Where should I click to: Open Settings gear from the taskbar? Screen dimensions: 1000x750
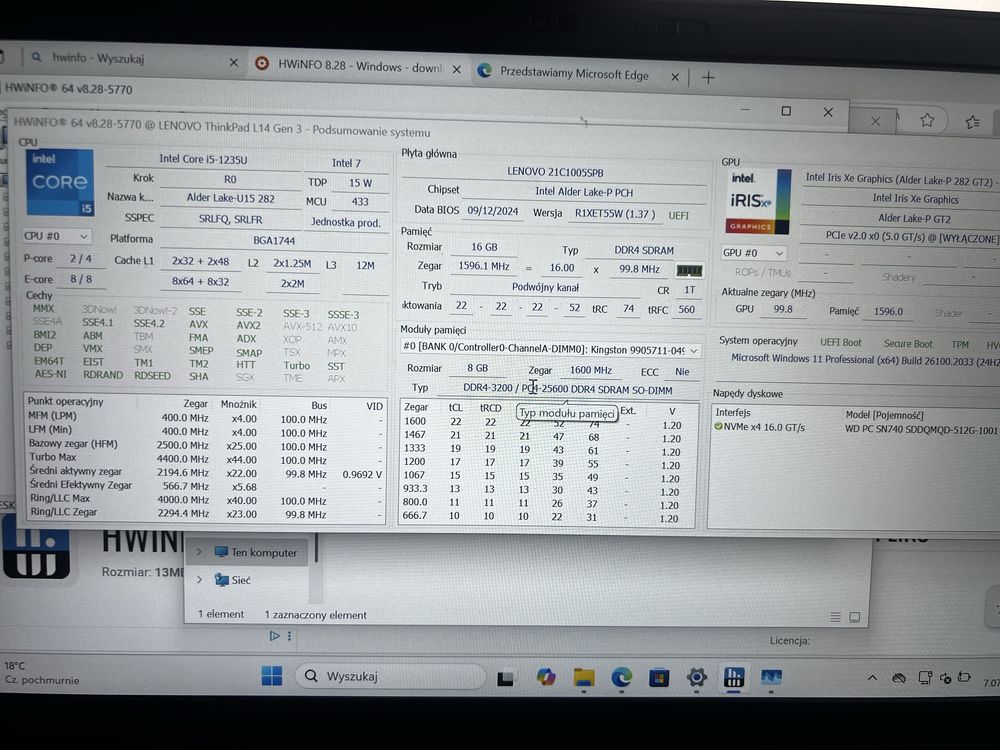(x=696, y=677)
